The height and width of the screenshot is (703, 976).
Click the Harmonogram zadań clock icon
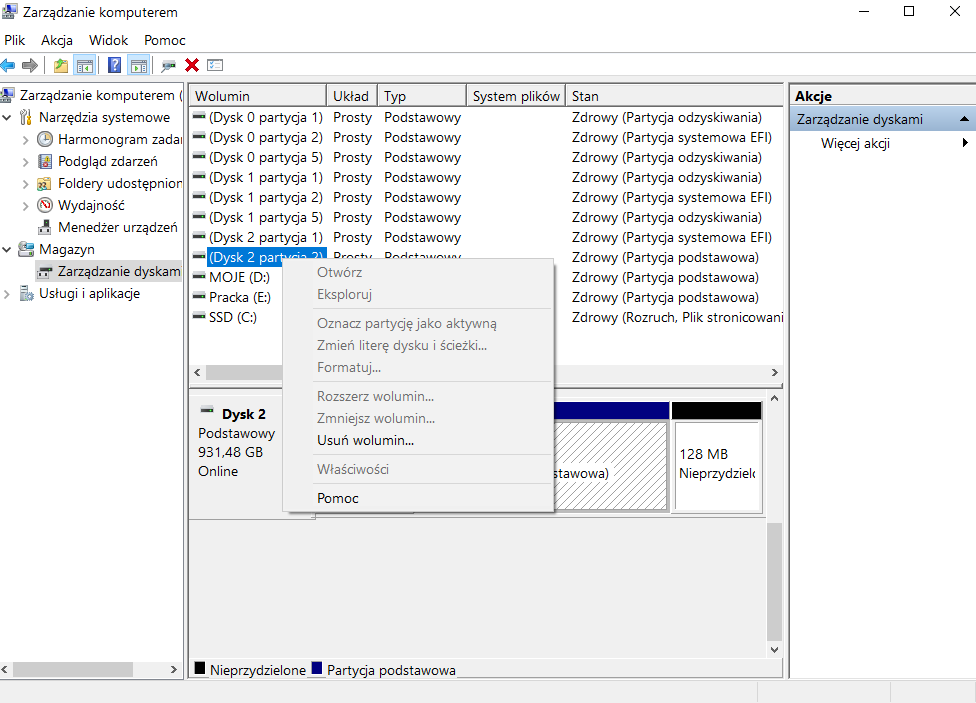[x=45, y=139]
